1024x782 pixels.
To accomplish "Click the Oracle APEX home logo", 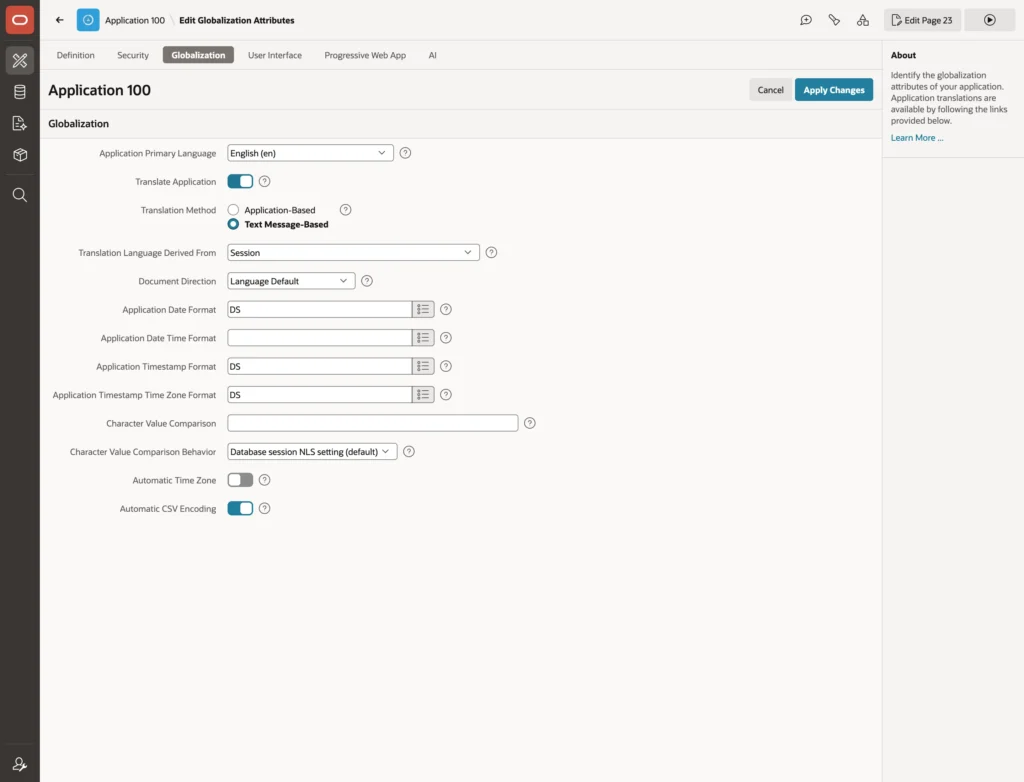I will pyautogui.click(x=20, y=20).
